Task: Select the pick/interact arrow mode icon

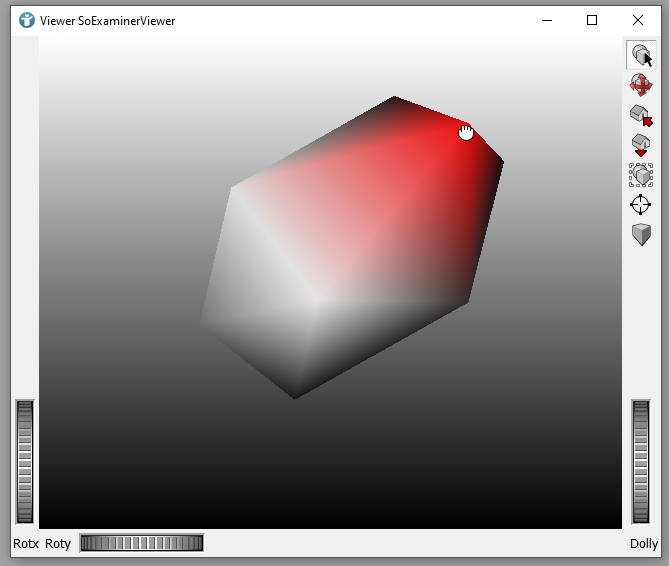Action: pos(641,56)
